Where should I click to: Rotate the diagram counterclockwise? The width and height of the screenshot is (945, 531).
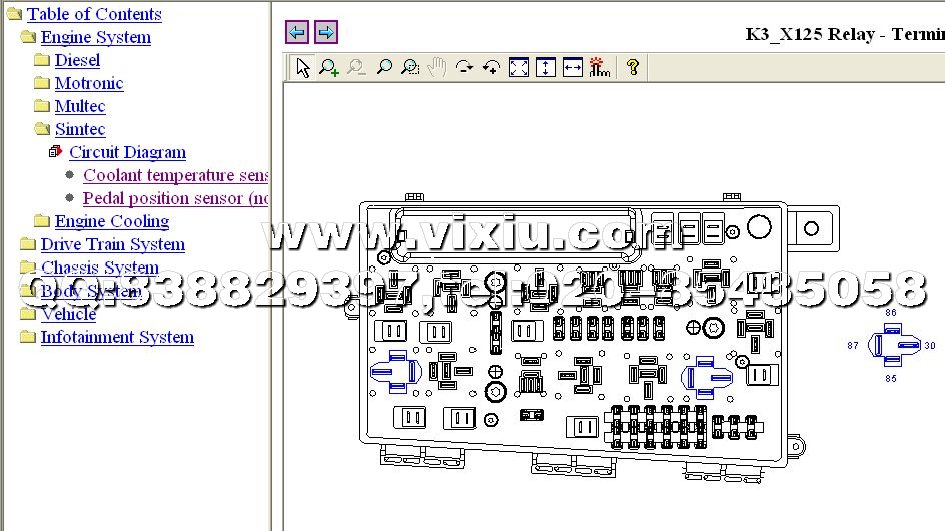pos(491,67)
